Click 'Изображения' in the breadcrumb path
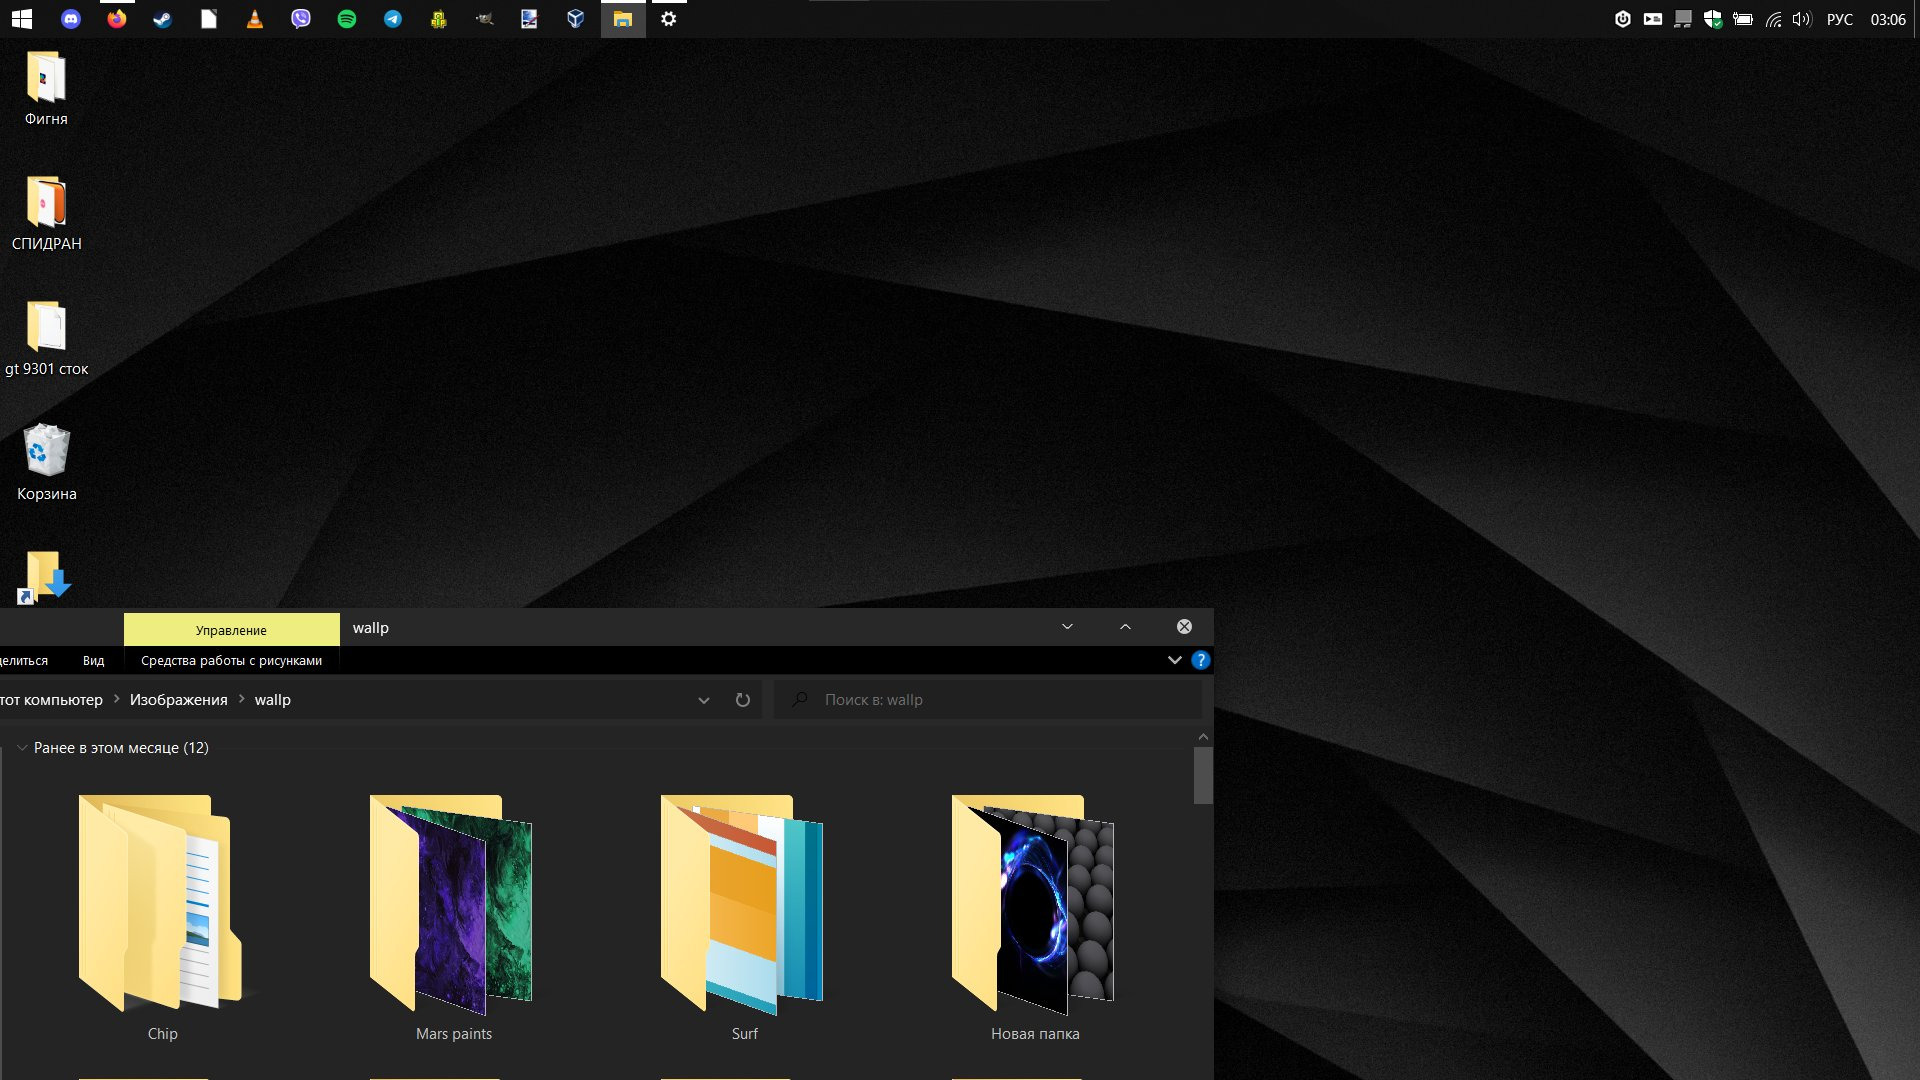The image size is (1920, 1080). pyautogui.click(x=178, y=700)
